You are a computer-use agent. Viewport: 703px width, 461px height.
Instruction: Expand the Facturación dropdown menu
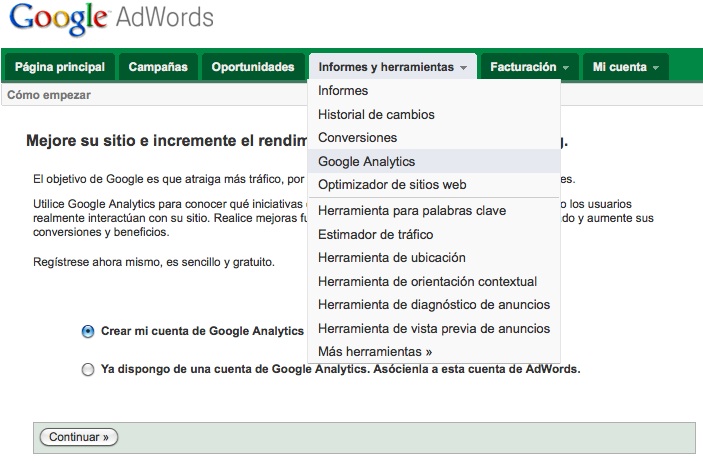529,67
